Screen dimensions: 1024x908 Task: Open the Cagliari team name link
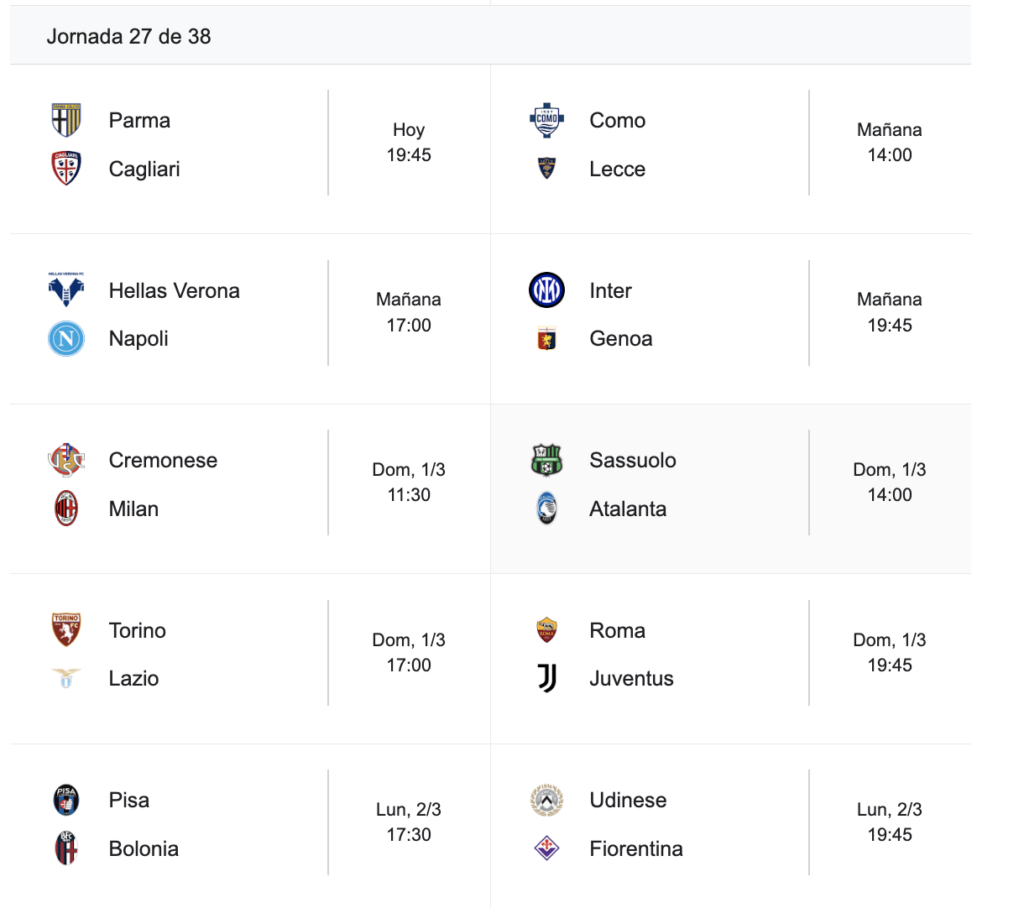pos(144,169)
